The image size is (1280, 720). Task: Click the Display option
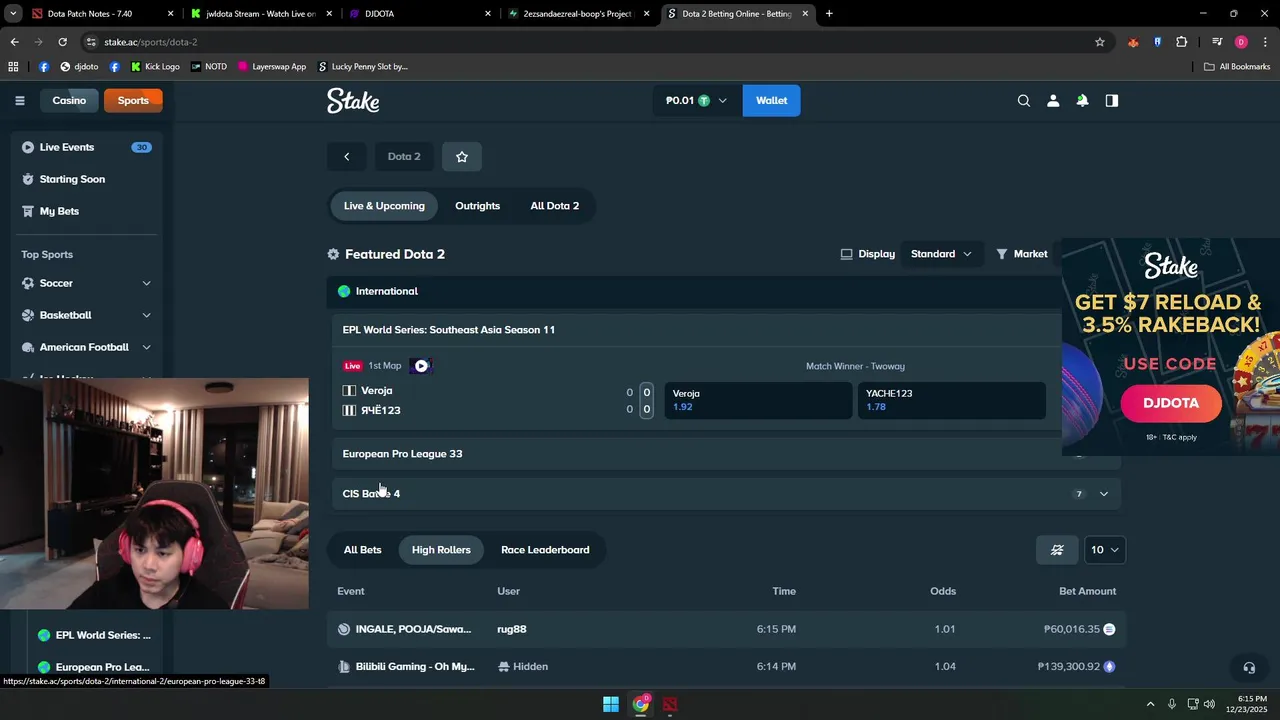tap(867, 254)
